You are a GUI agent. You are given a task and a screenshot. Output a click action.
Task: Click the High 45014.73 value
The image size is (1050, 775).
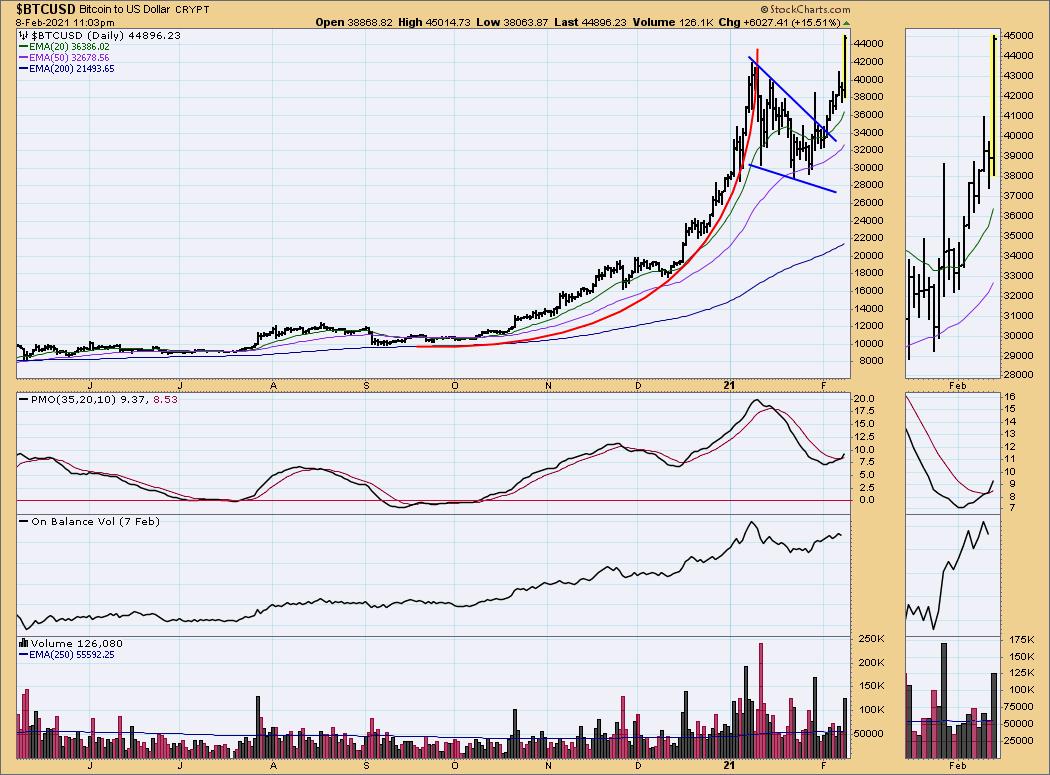[434, 22]
